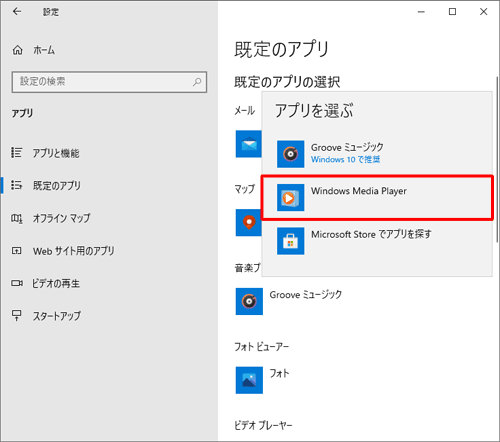Focus the 設定の検索 search field
Screen dimensions: 500x442
click(x=109, y=82)
